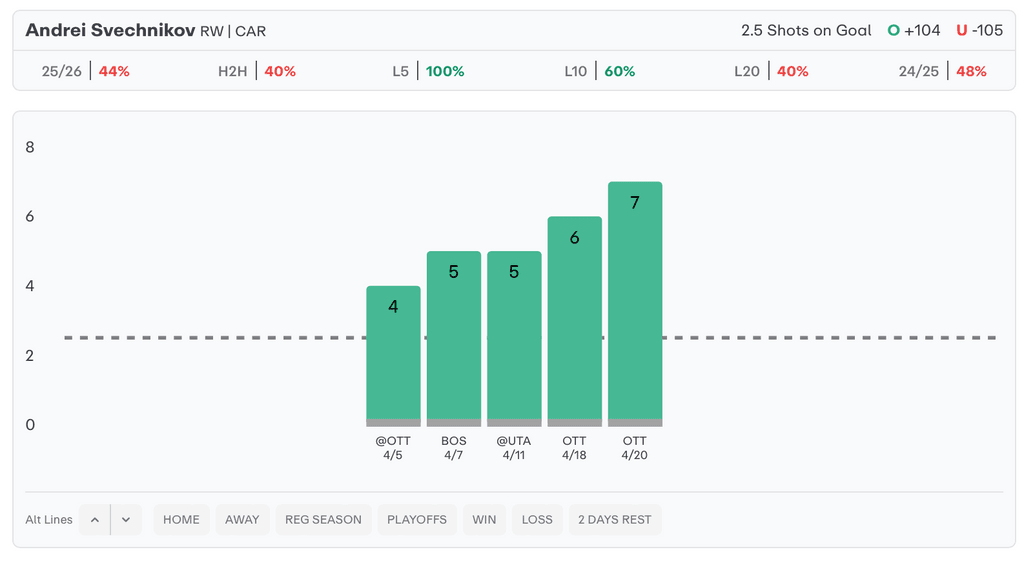Enable the PLAYOFFS filter
The image size is (1024, 563).
coord(416,520)
